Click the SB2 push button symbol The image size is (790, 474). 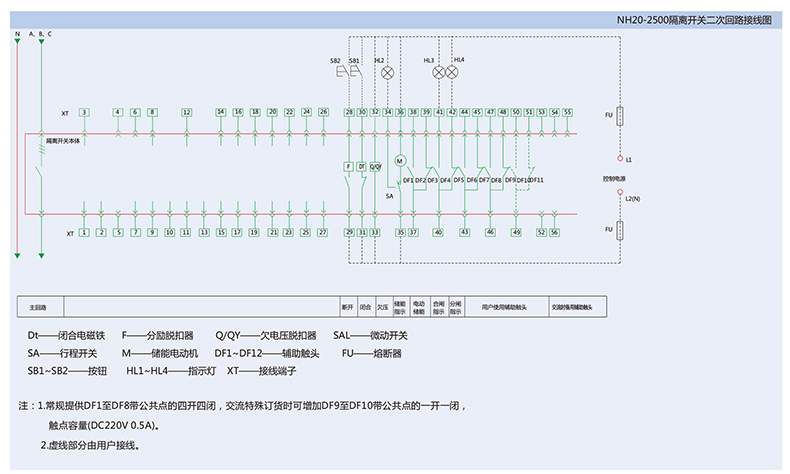[342, 73]
